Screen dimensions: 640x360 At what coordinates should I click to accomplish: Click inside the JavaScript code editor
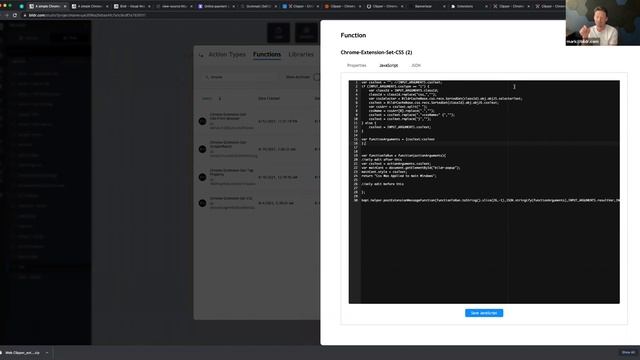pos(484,192)
